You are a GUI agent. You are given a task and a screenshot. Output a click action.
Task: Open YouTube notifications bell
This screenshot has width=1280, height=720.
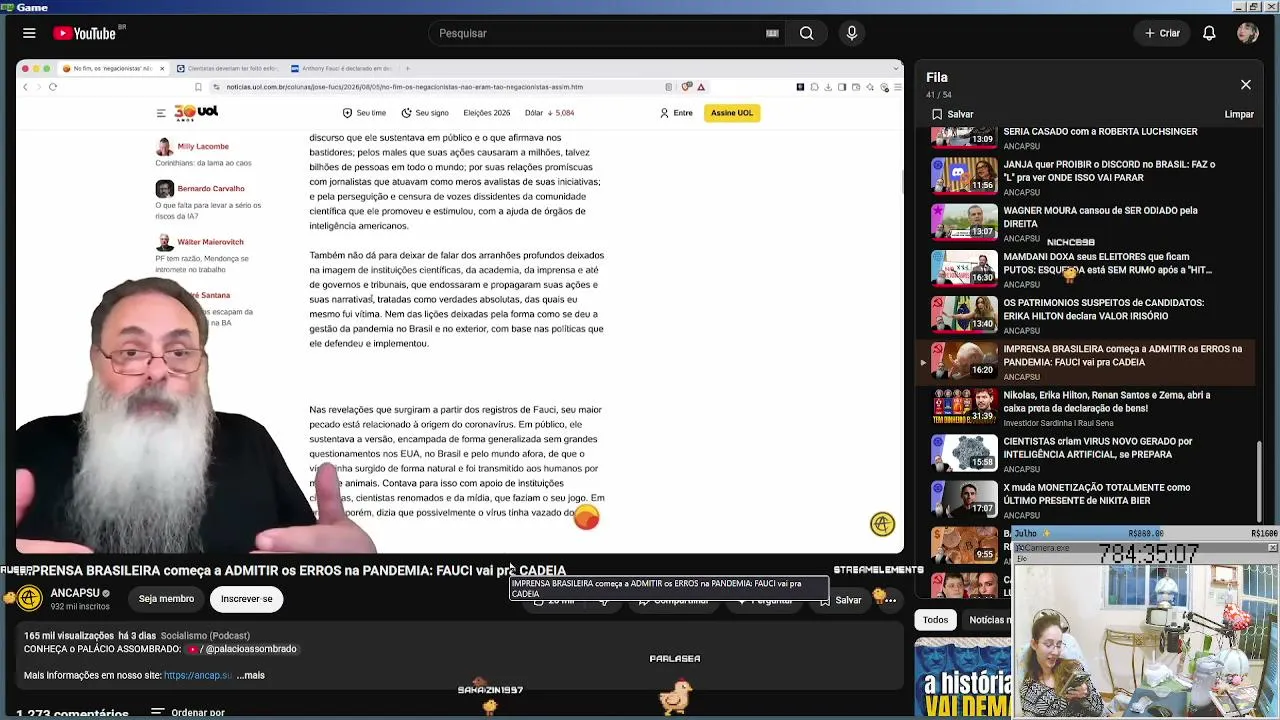(1209, 33)
